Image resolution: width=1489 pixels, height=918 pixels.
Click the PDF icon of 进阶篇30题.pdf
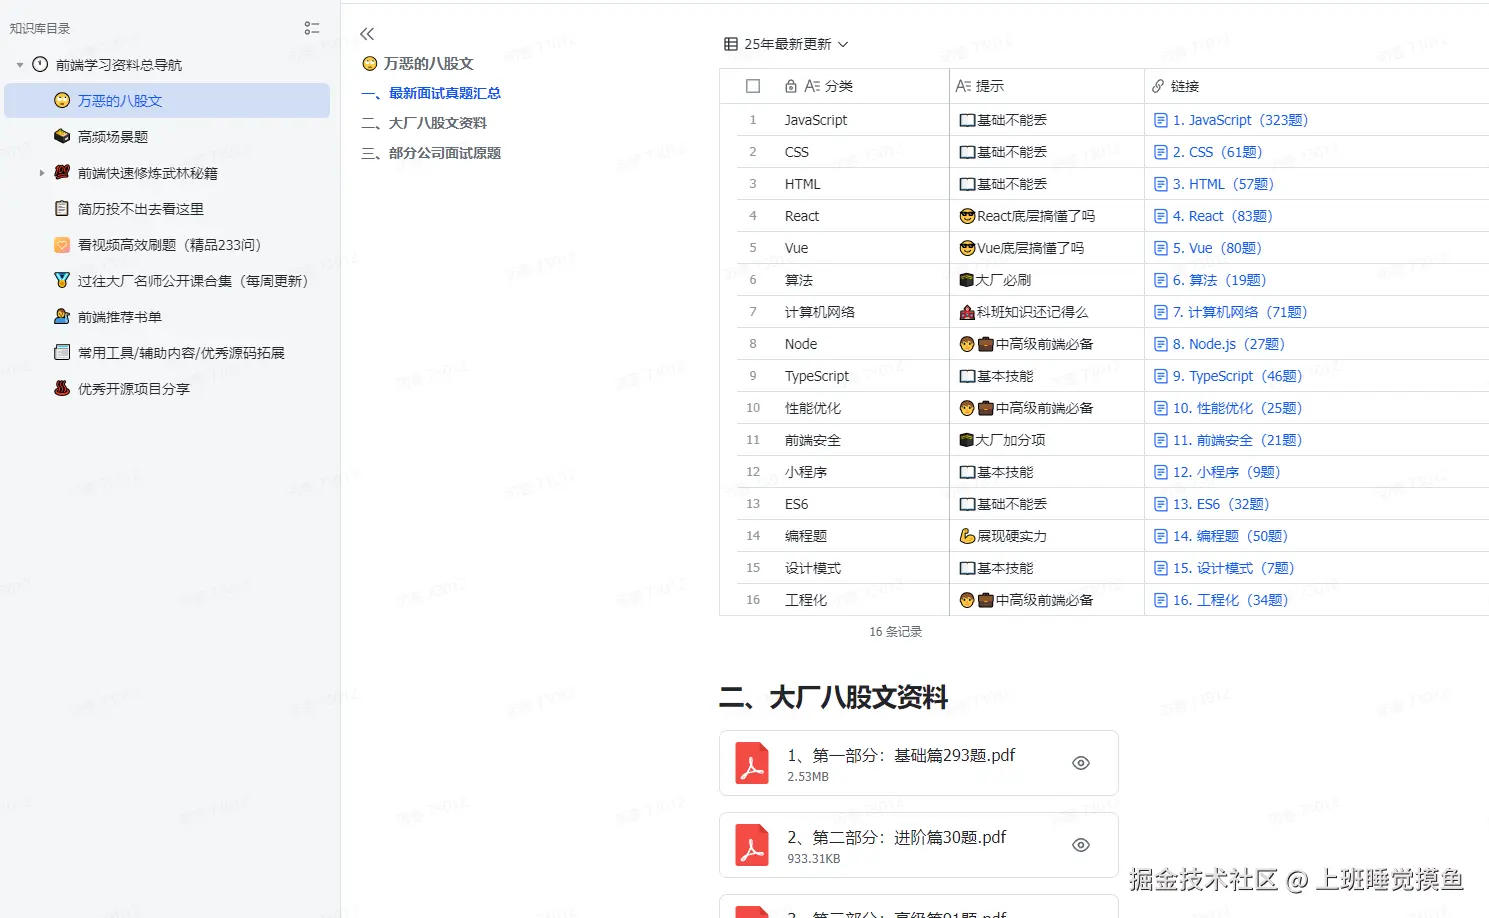tap(752, 845)
